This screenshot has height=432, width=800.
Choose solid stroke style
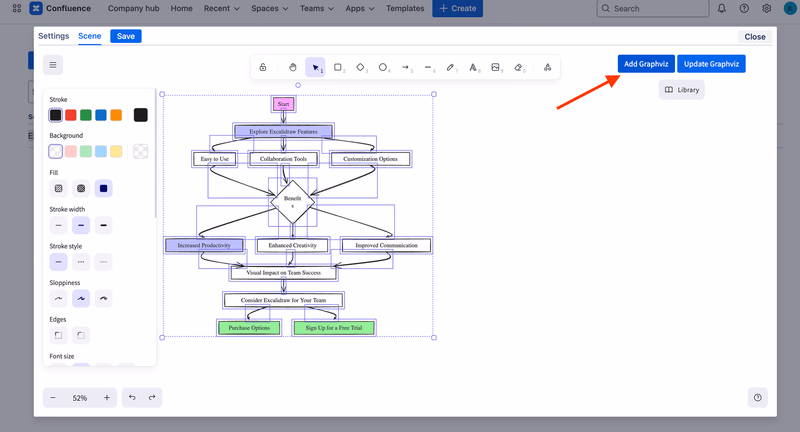click(59, 262)
